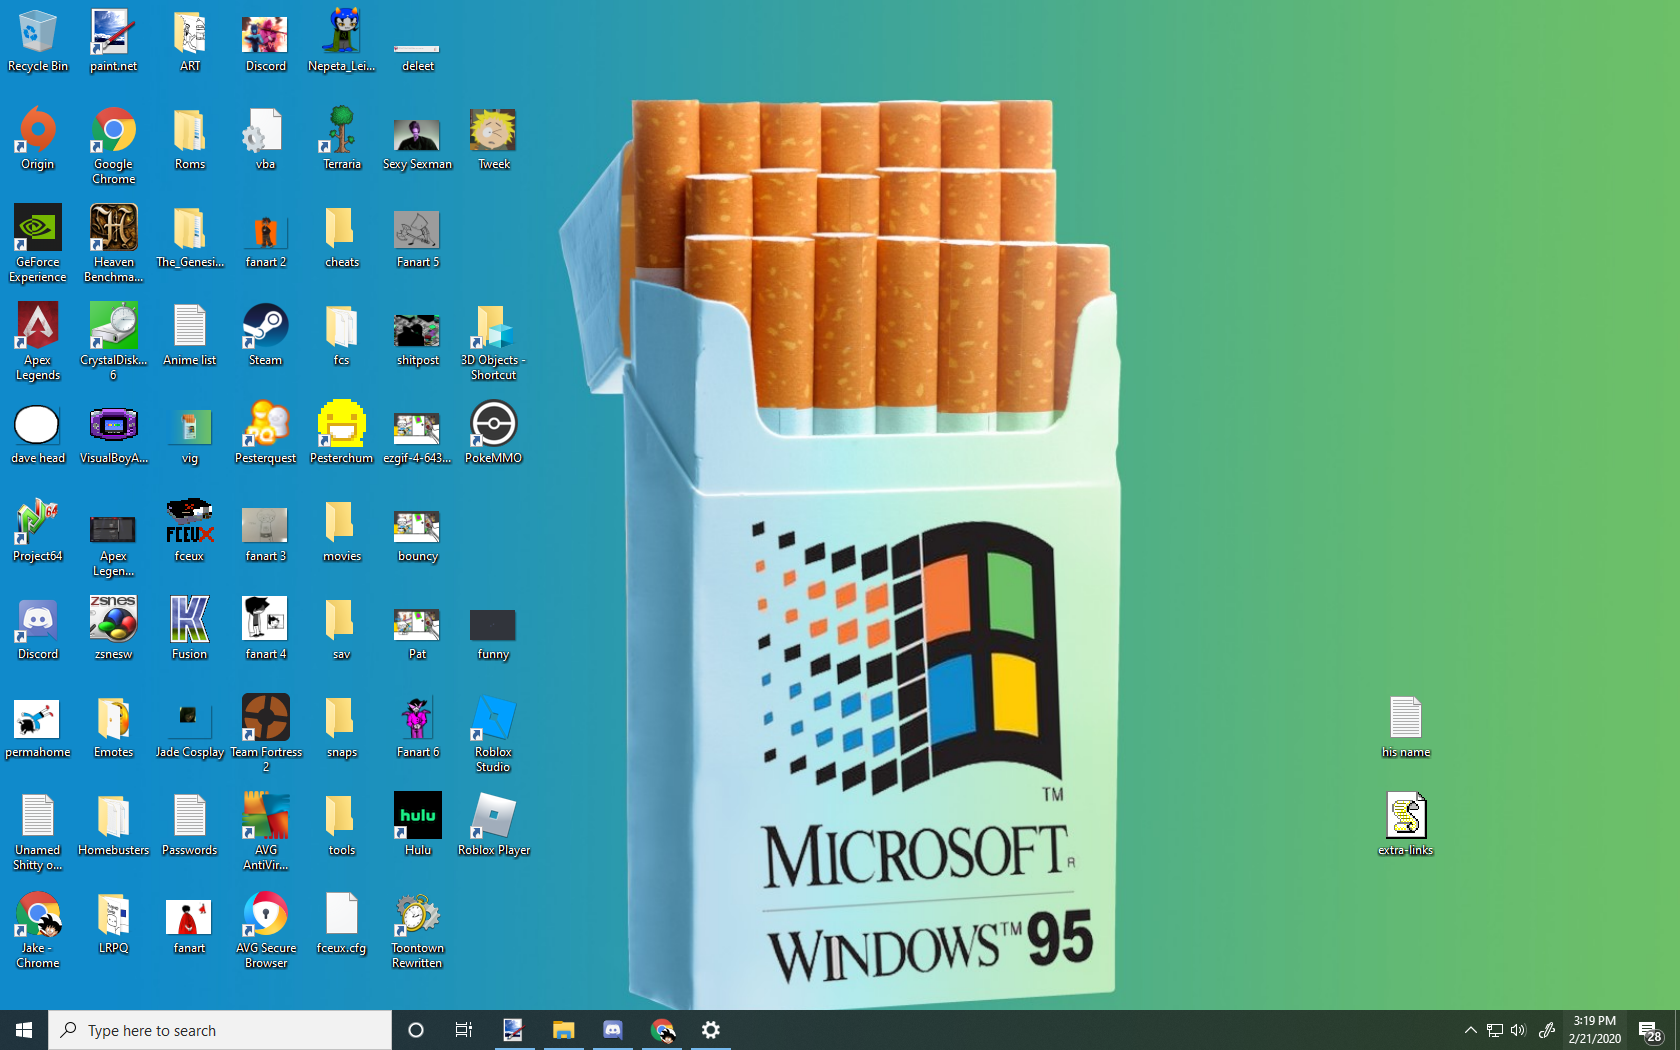The image size is (1680, 1050).
Task: Click the 3D Objects - Shortcut folder
Action: coord(494,342)
